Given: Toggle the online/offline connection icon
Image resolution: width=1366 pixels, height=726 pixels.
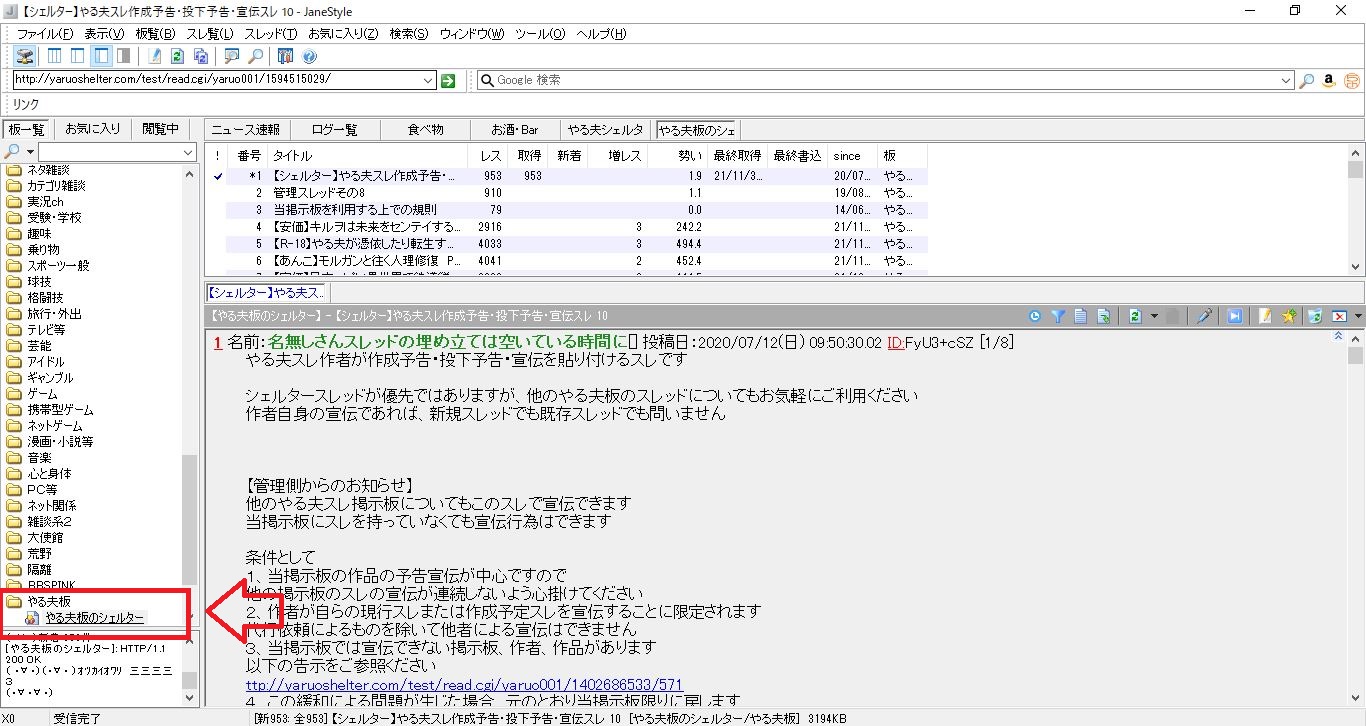Looking at the screenshot, I should (24, 56).
